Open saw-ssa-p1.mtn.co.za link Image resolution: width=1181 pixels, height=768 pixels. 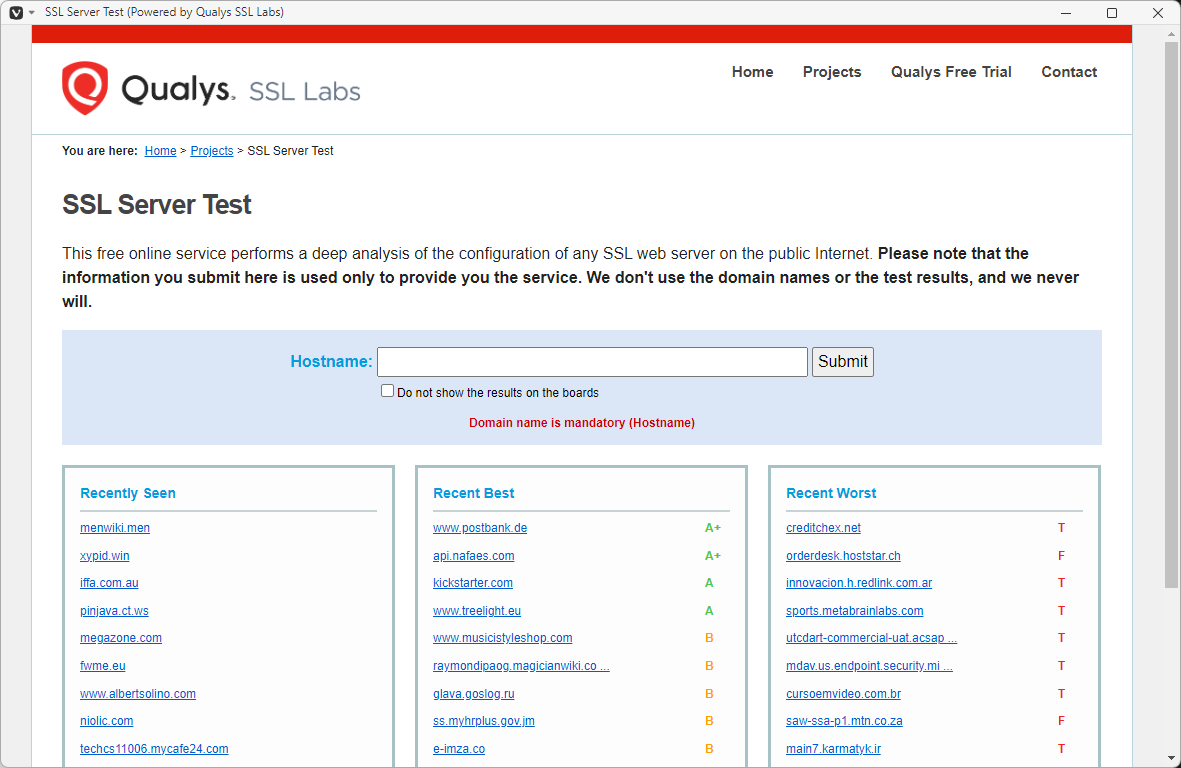(x=844, y=721)
